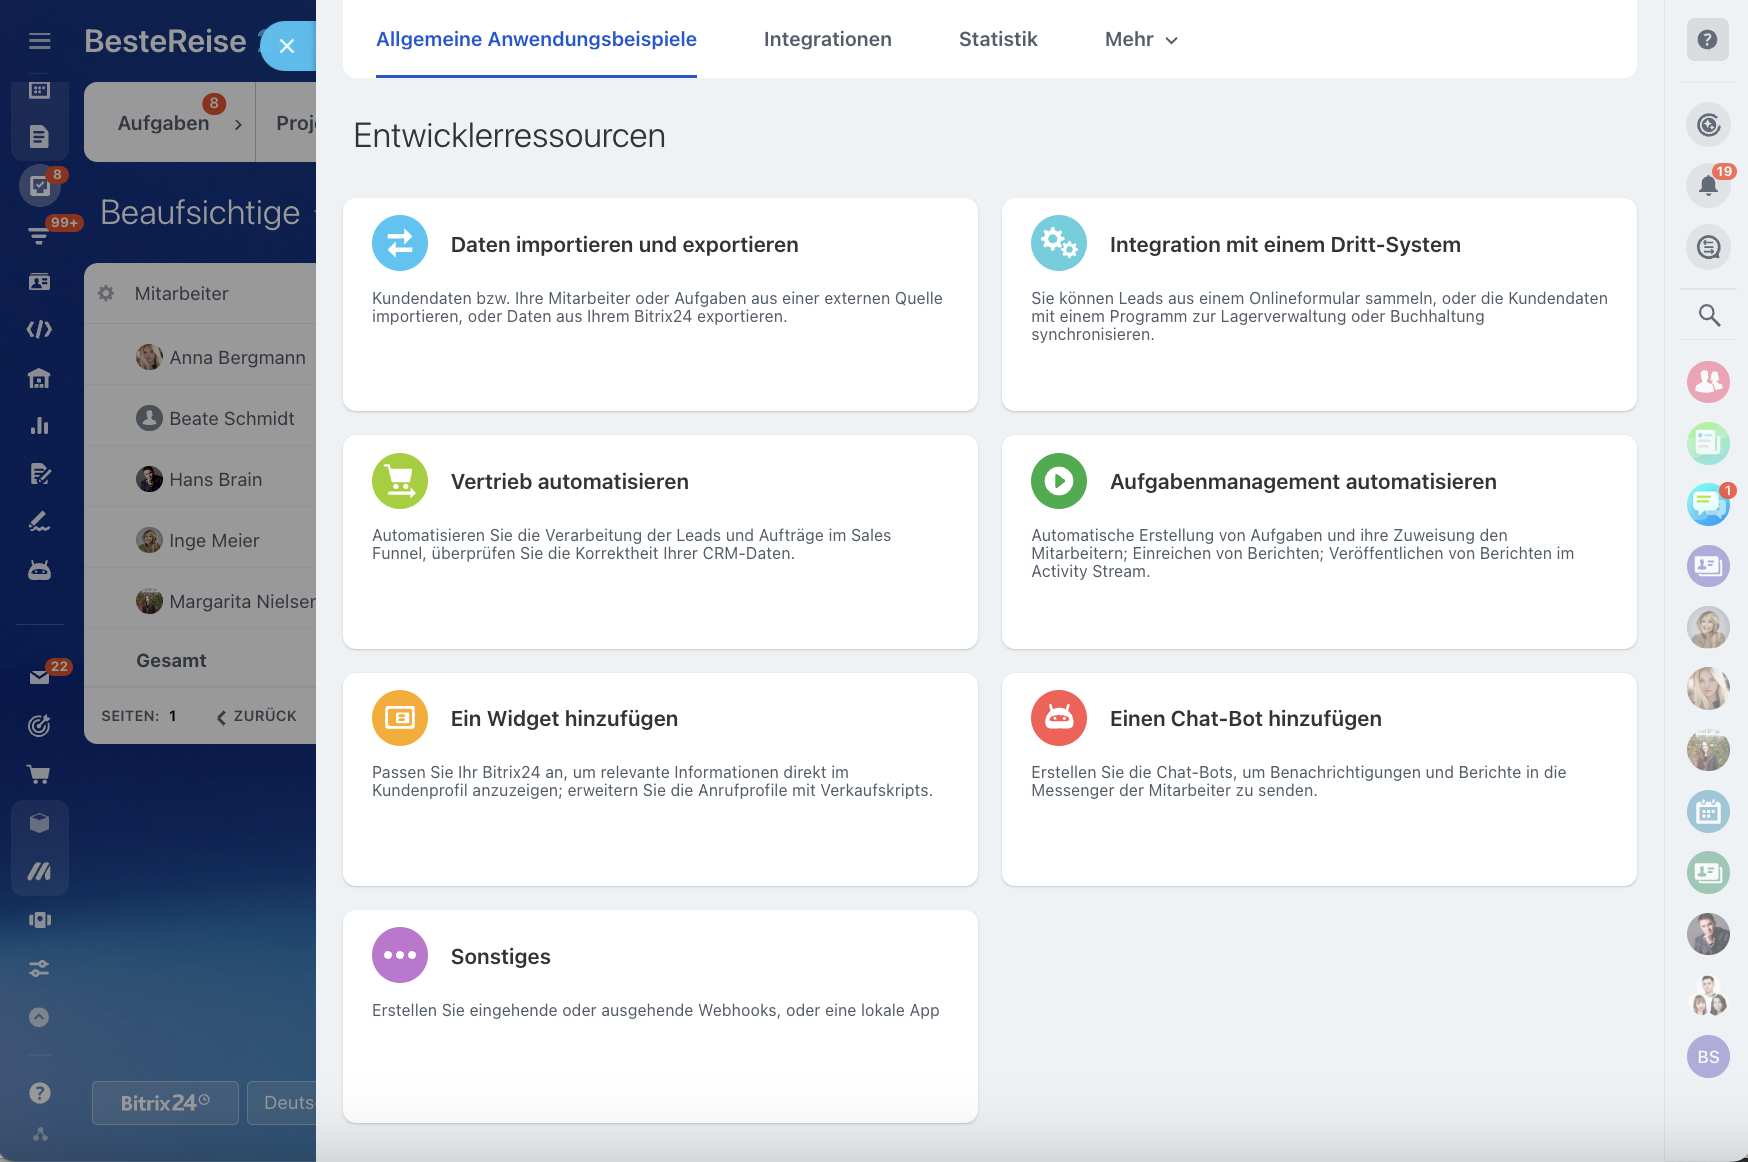Open the hamburger menu next to BesteReise
Screen dimensions: 1748x1162
[40, 41]
